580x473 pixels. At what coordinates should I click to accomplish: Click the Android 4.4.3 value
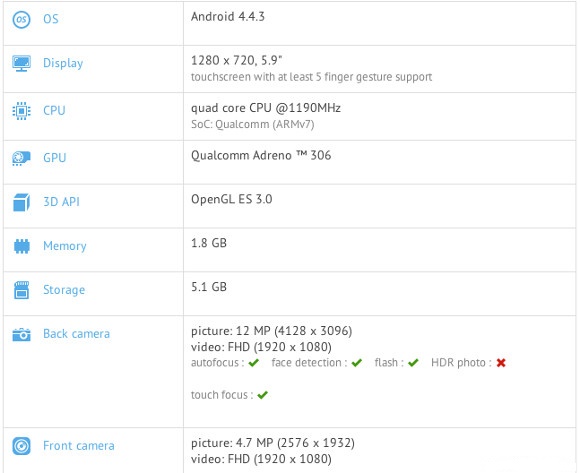tap(228, 17)
